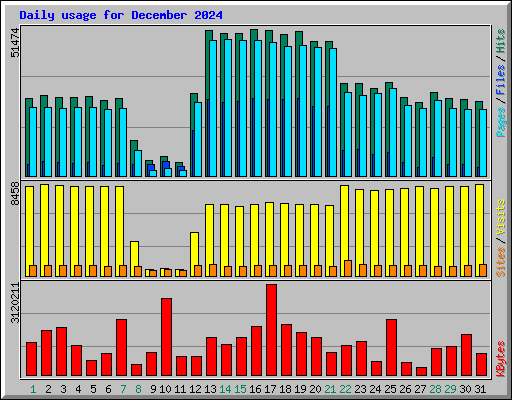Click green weekend day label 22
The width and height of the screenshot is (512, 400).
click(x=345, y=389)
